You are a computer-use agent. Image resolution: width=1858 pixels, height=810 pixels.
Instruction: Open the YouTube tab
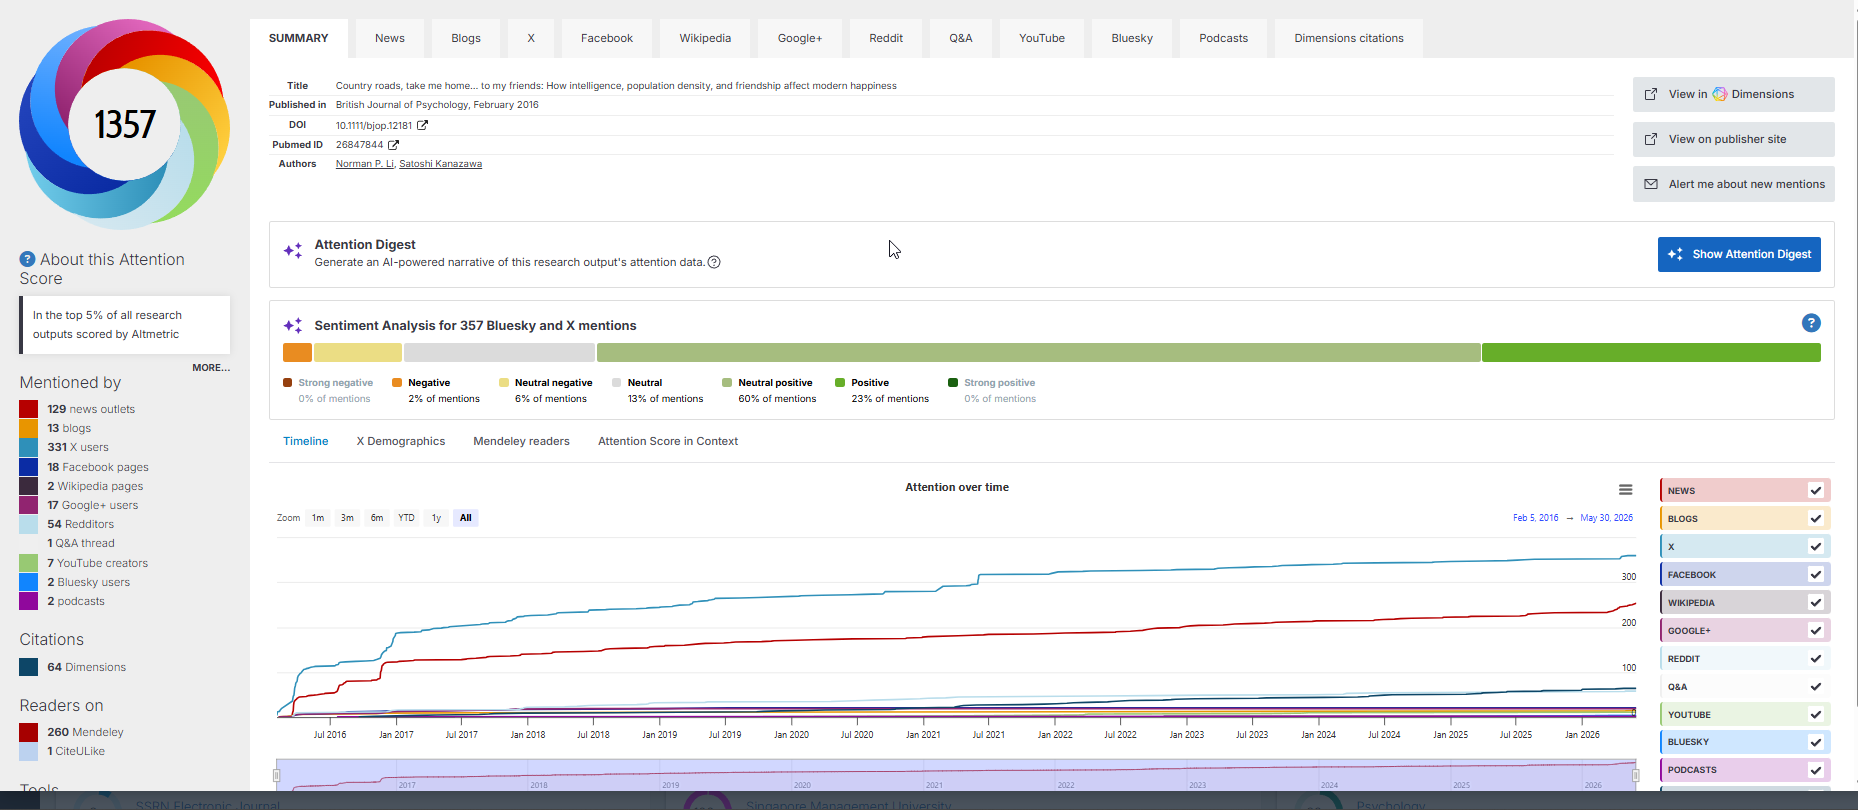[x=1042, y=38]
